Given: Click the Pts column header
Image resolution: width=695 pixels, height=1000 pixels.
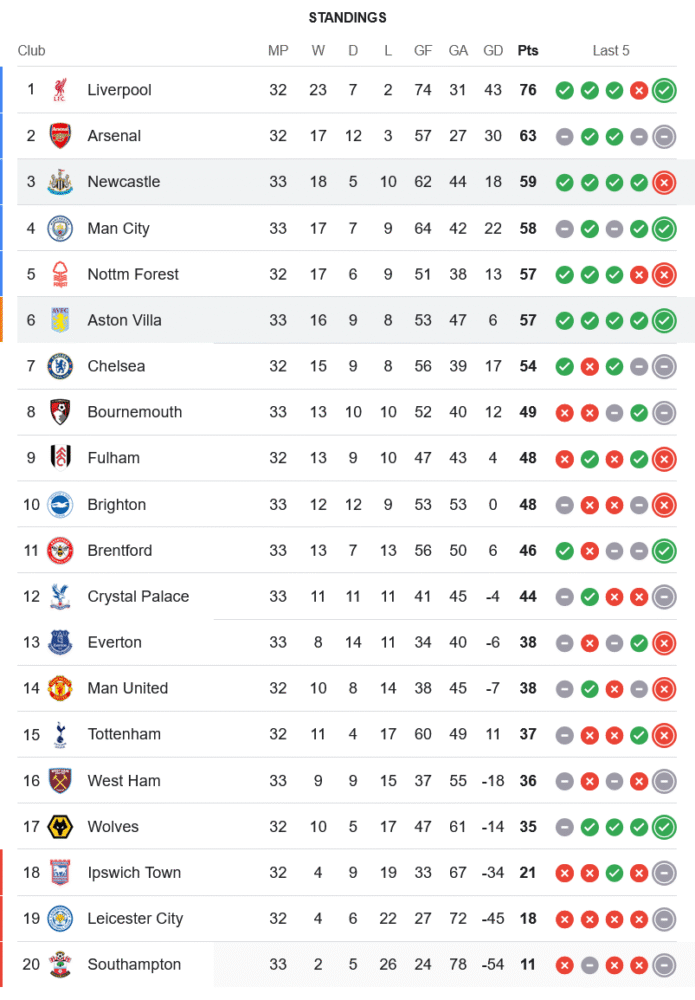Looking at the screenshot, I should point(527,51).
